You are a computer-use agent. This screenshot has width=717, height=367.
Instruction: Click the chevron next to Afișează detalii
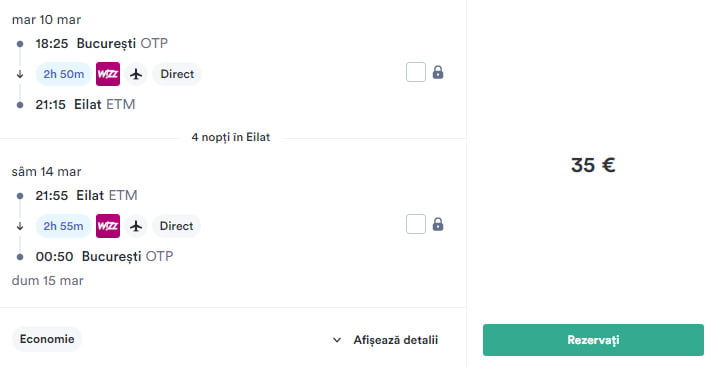click(337, 340)
